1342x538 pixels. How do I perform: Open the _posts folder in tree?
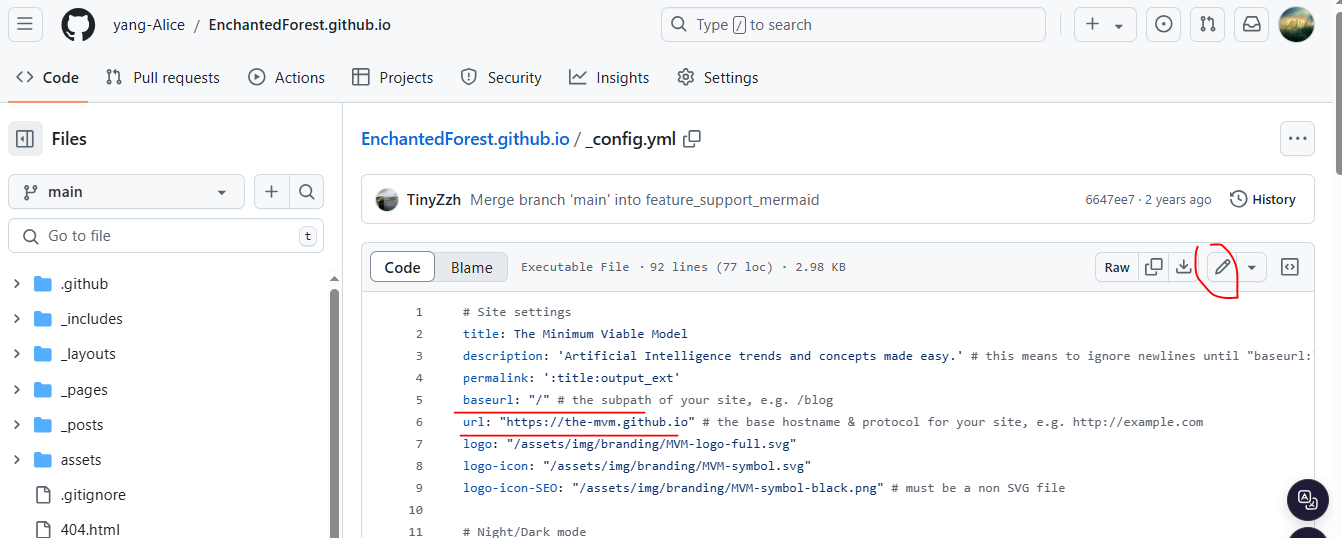coord(82,425)
